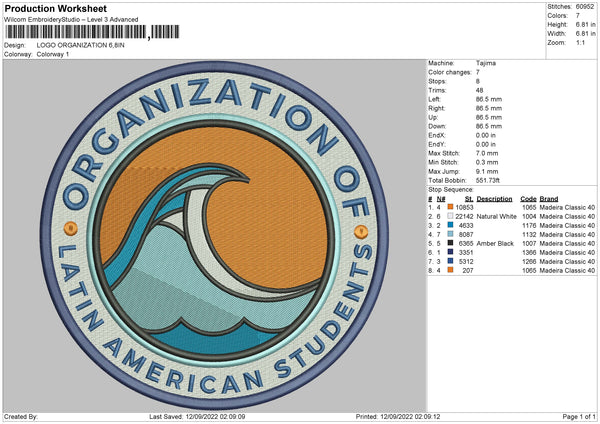Click 'Madeira Classic 40' in the 1366 row
The image size is (600, 424).
coord(567,252)
